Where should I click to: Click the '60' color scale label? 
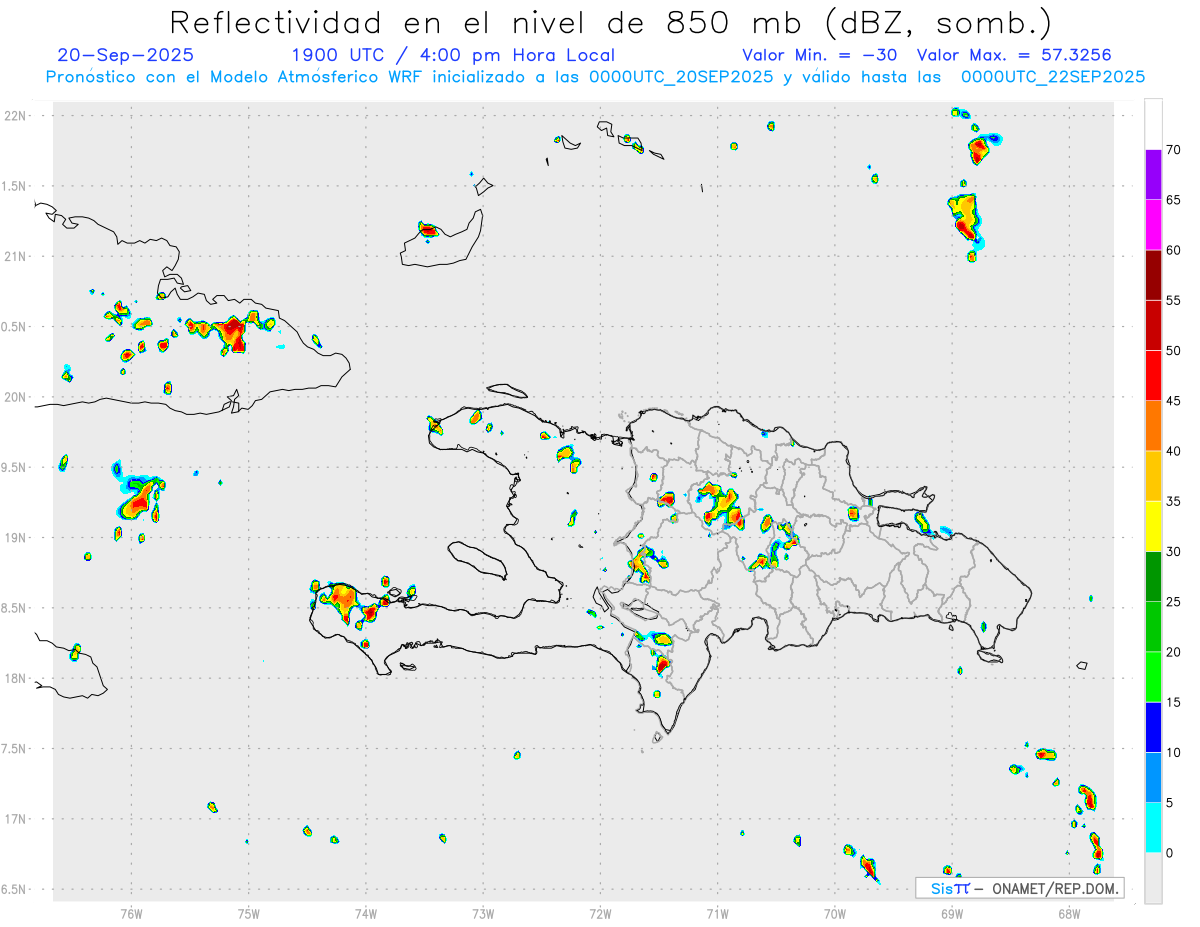click(1174, 250)
